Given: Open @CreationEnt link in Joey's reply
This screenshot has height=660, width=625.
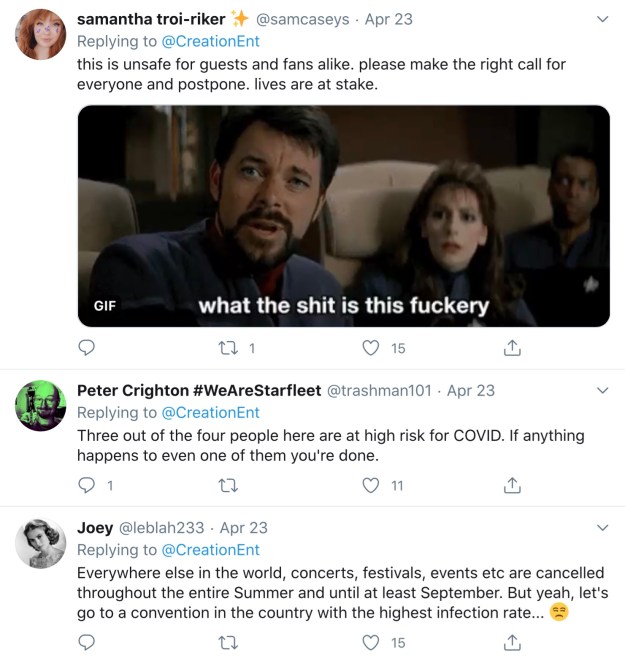Looking at the screenshot, I should 210,550.
